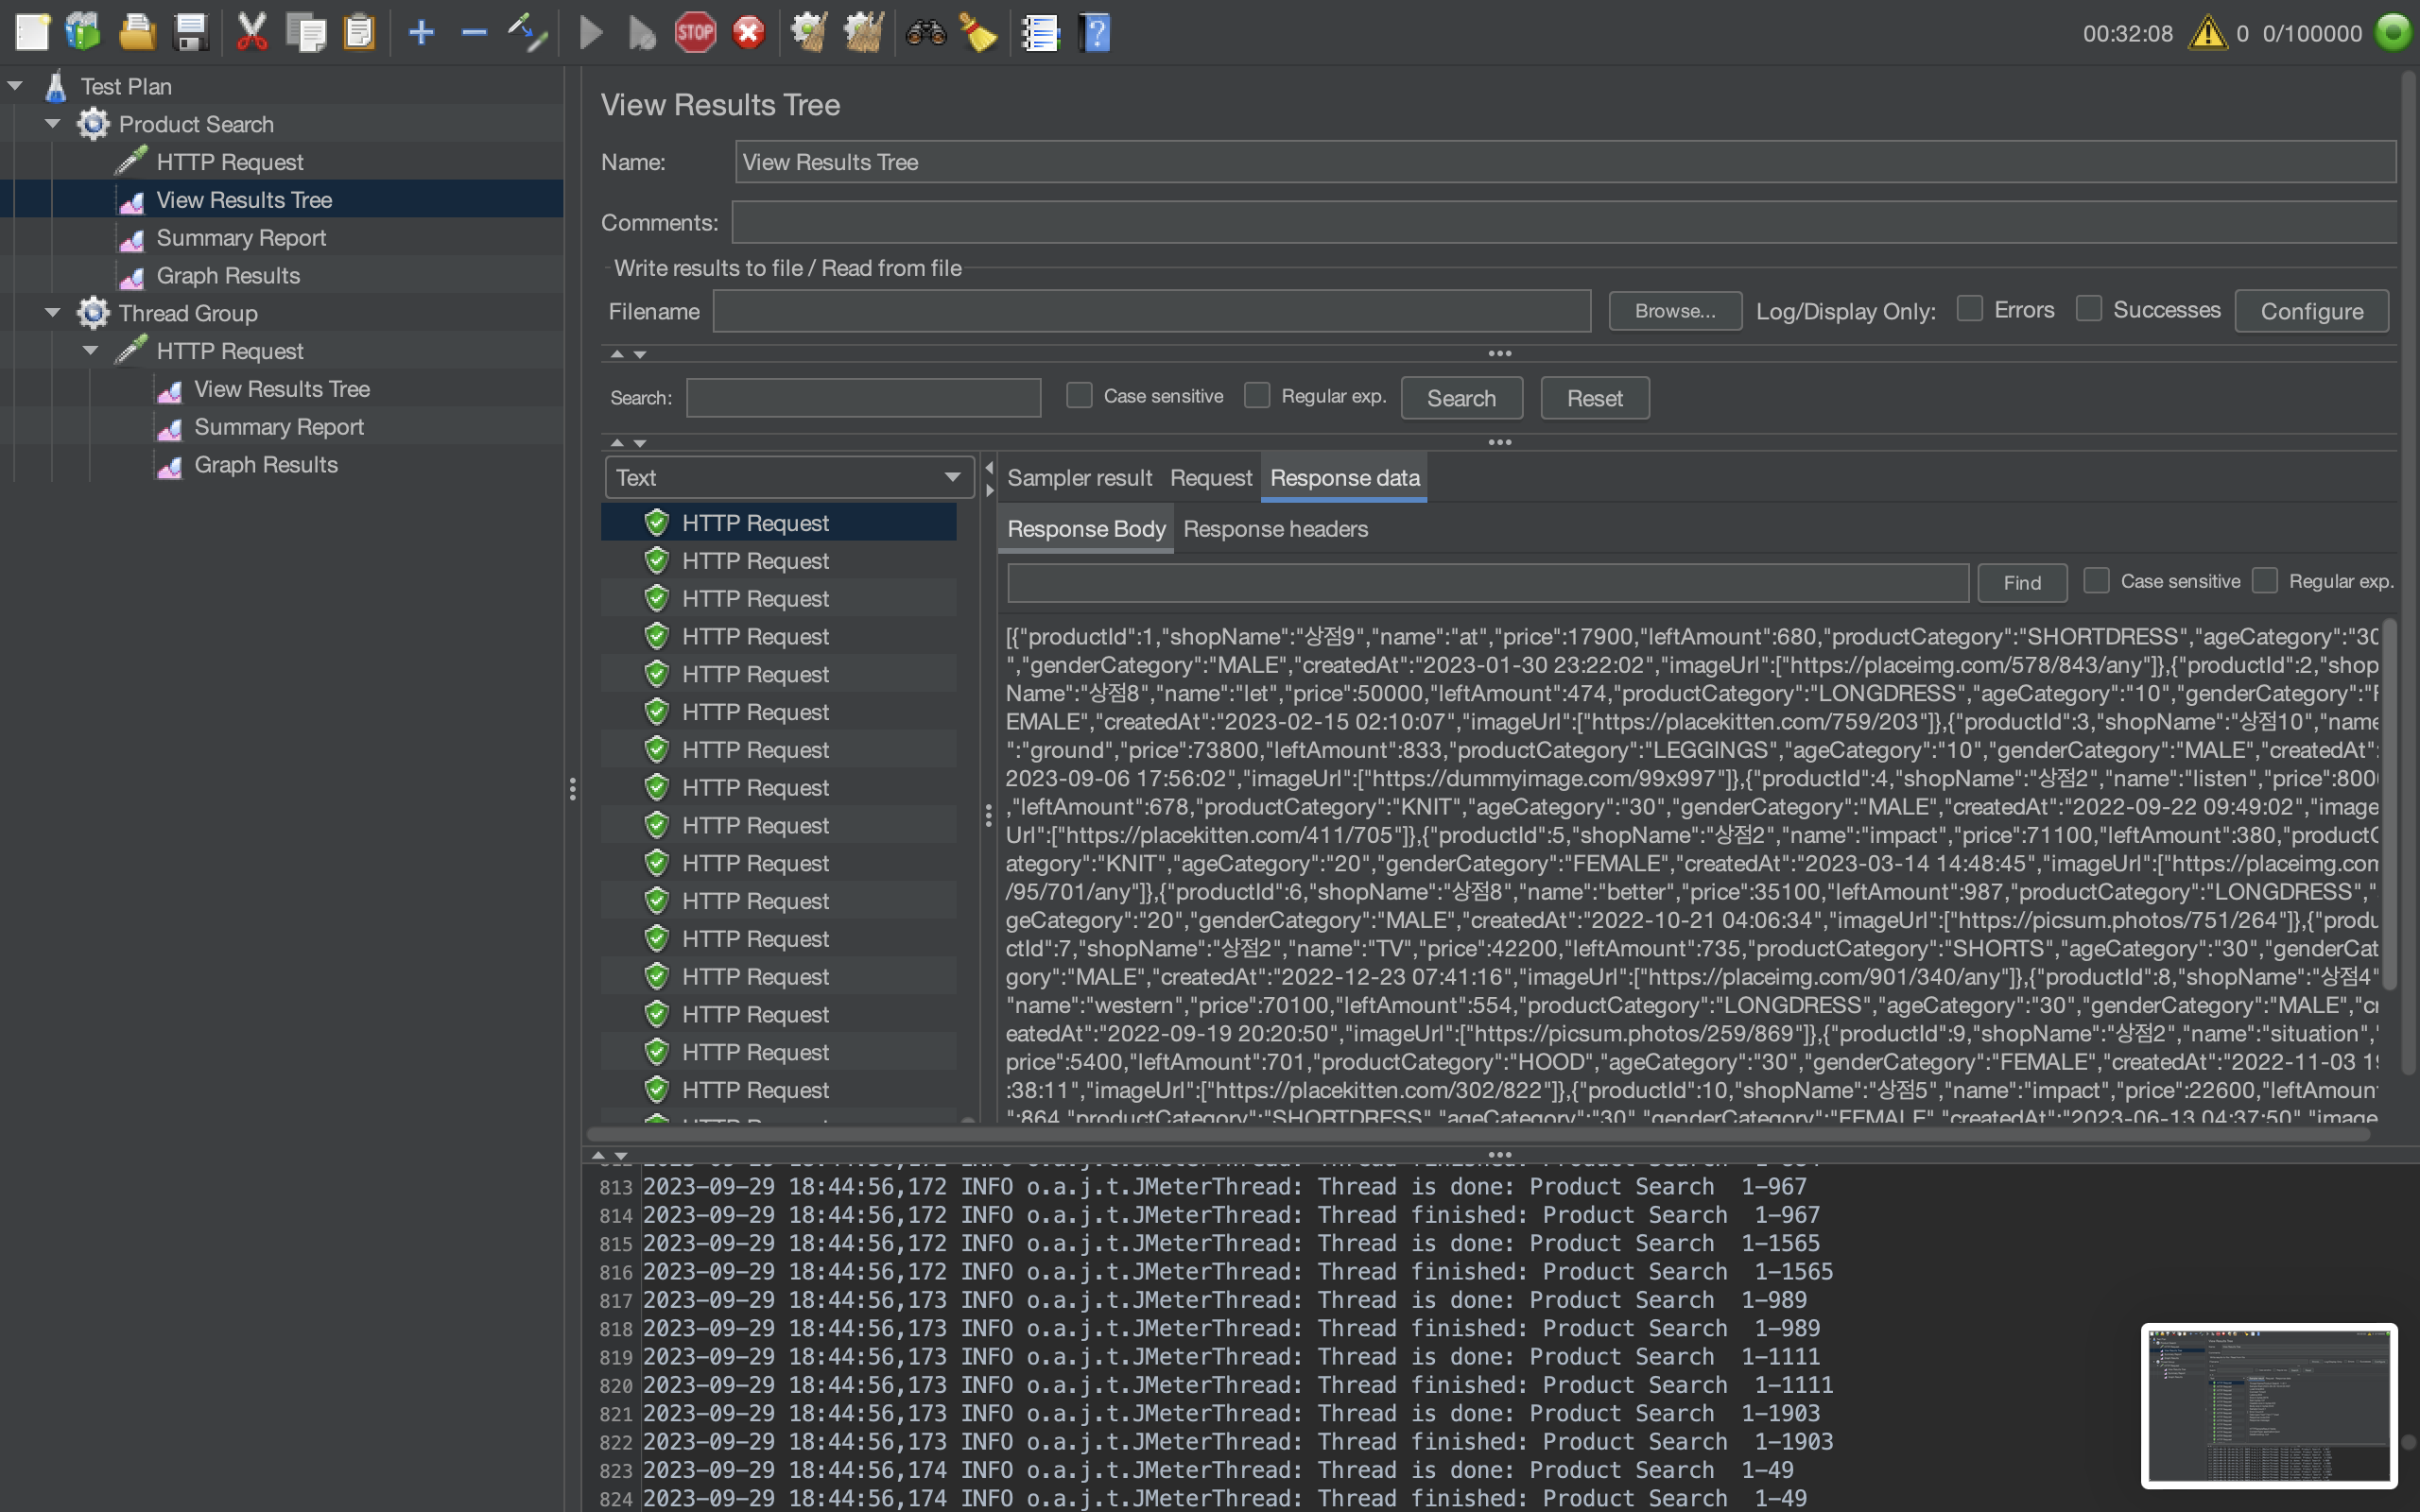Click the warning triangle log icon
The height and width of the screenshot is (1512, 2420).
coord(2206,33)
